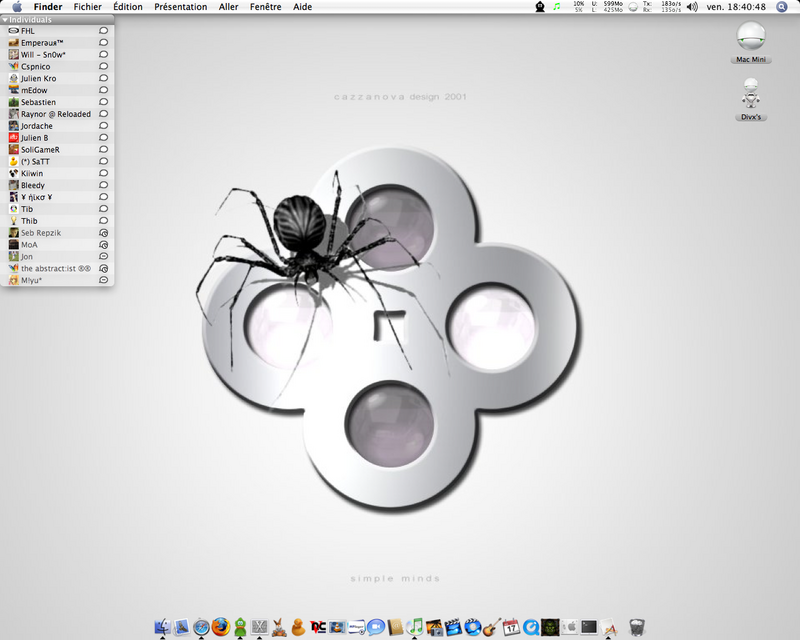Screen dimensions: 800x640
Task: Select contact Julien Kro
Action: click(58, 78)
